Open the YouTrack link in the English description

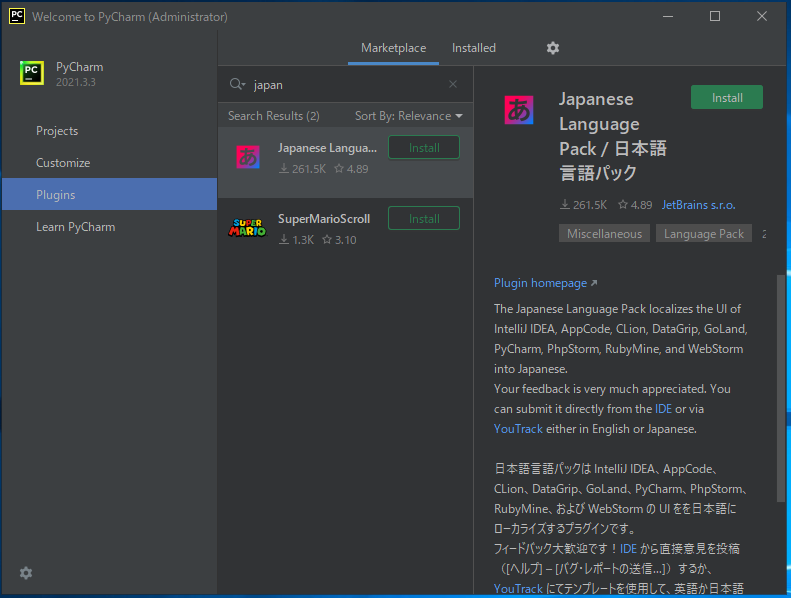click(x=518, y=429)
